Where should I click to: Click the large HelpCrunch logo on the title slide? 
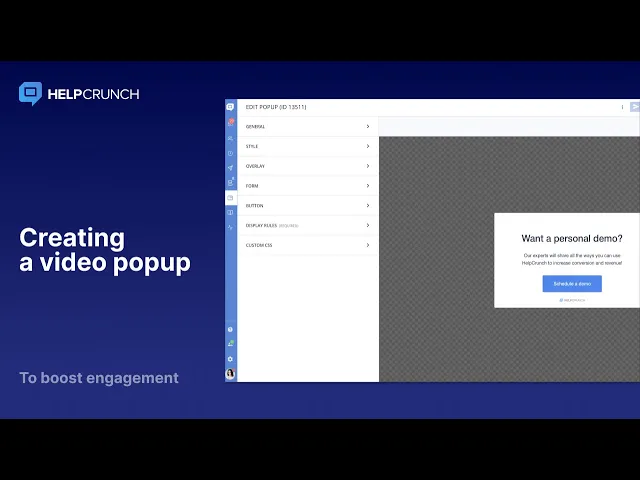click(79, 94)
